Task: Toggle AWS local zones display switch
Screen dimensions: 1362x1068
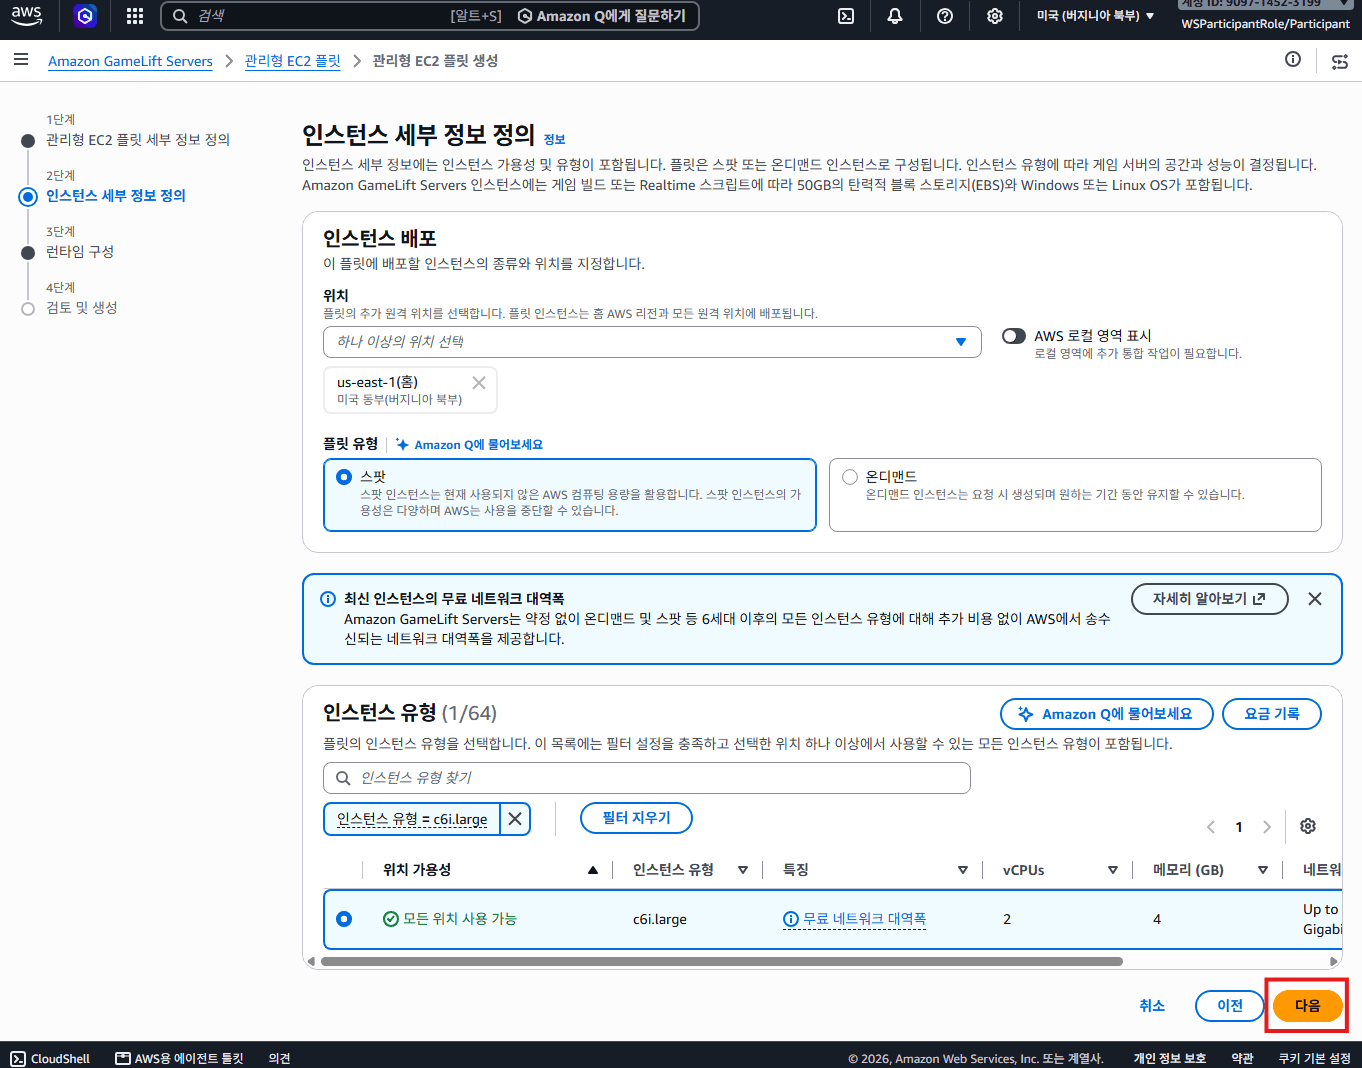Action: click(1014, 336)
